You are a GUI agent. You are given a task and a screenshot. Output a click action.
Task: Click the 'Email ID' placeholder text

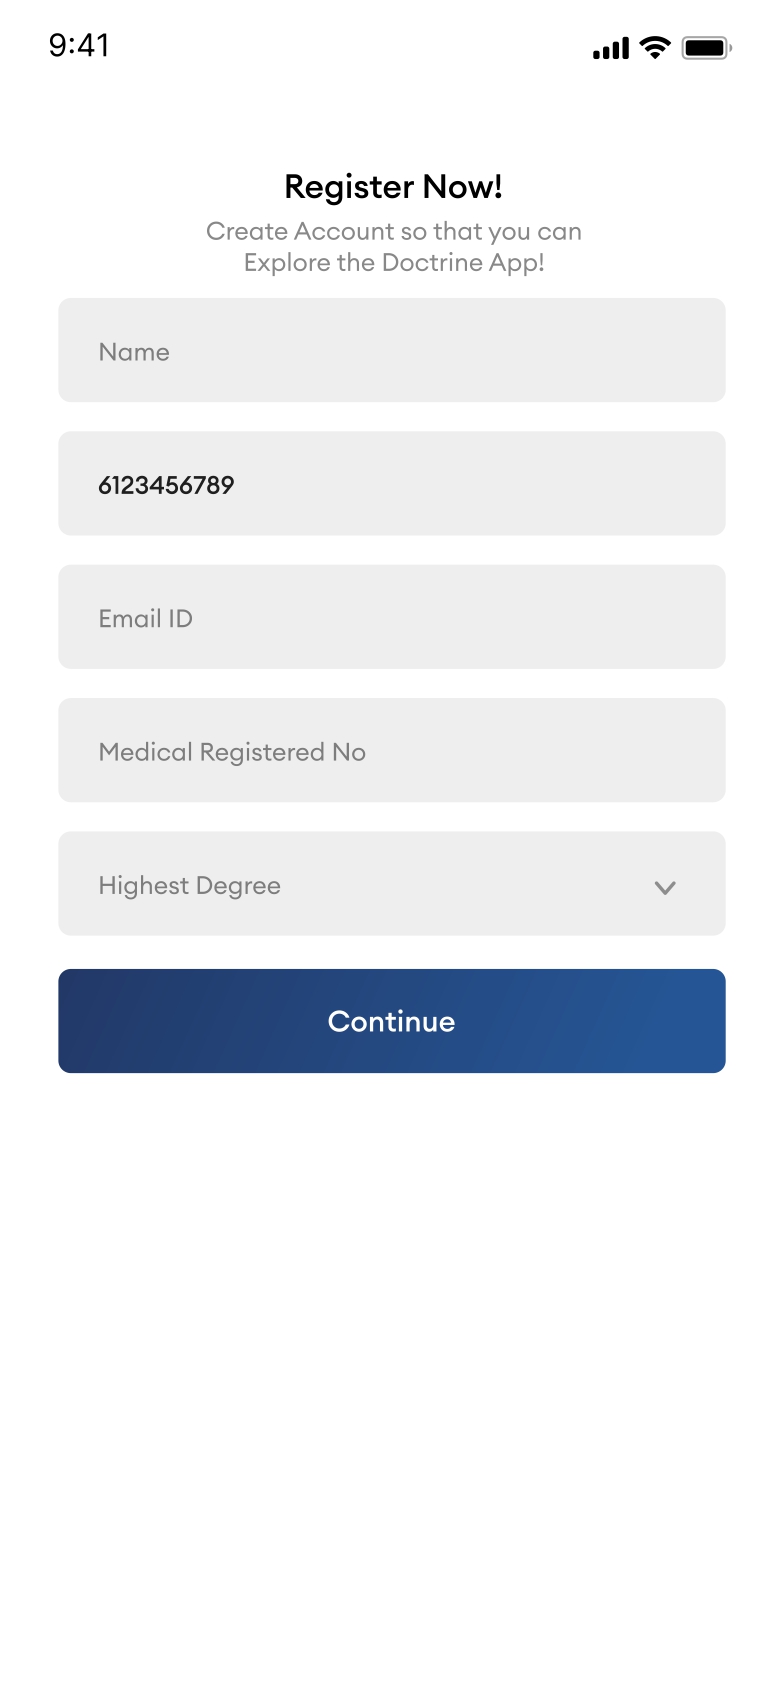(x=145, y=619)
